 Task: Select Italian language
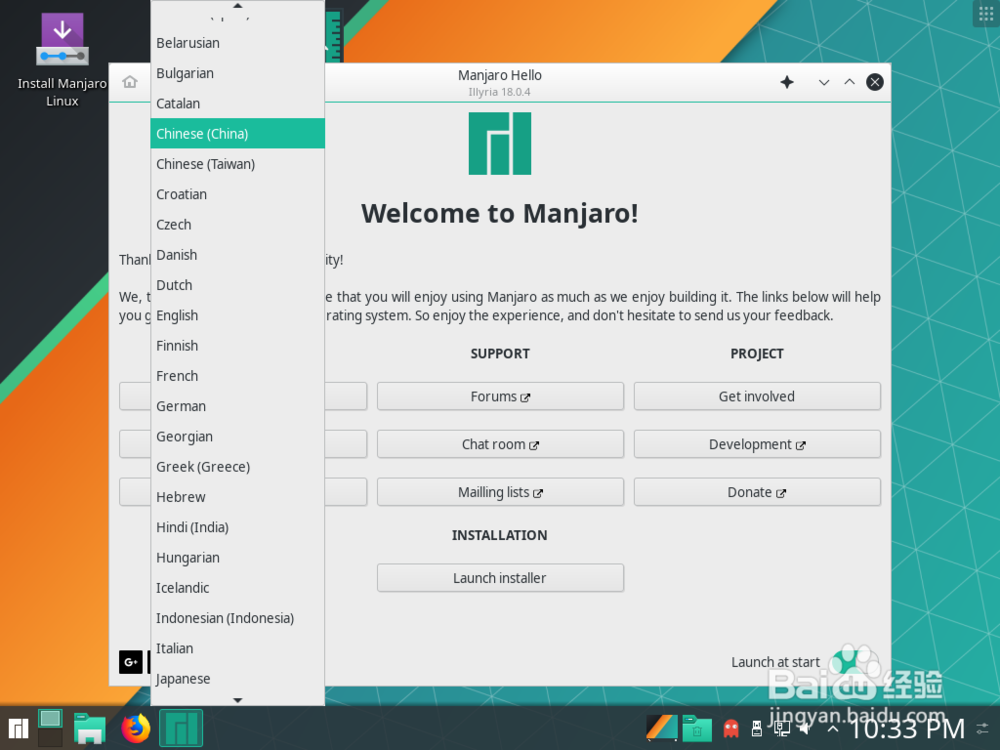(238, 649)
